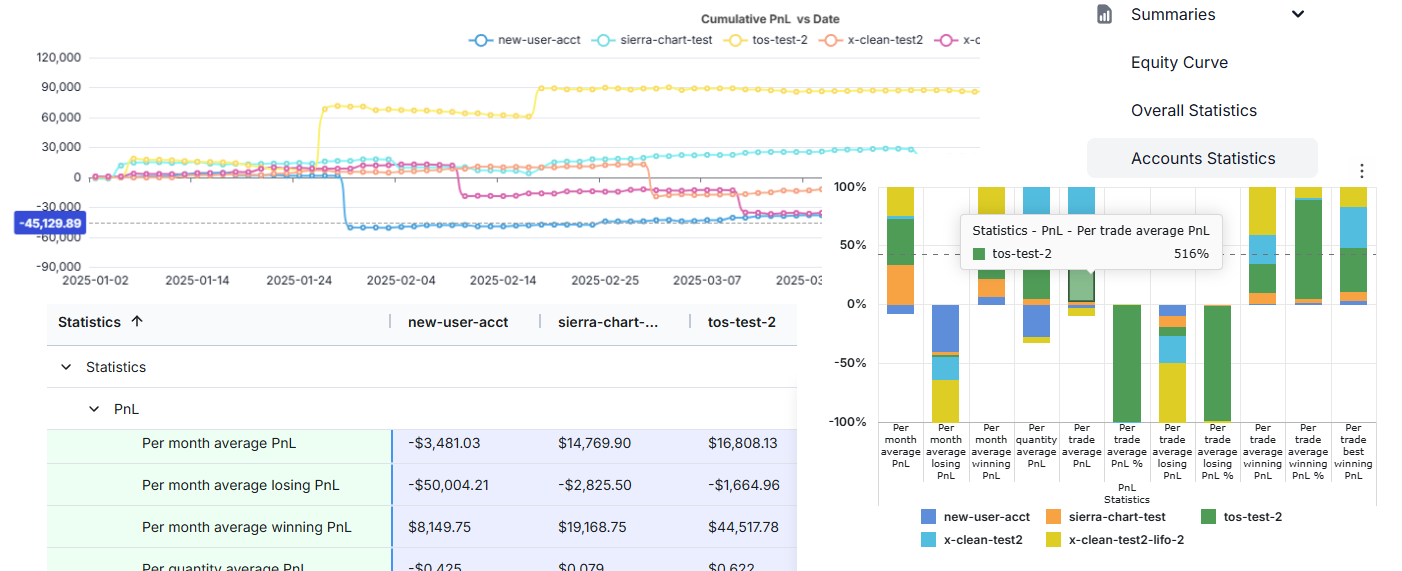1402x571 pixels.
Task: Click the Summaries bar chart icon
Action: (1104, 14)
